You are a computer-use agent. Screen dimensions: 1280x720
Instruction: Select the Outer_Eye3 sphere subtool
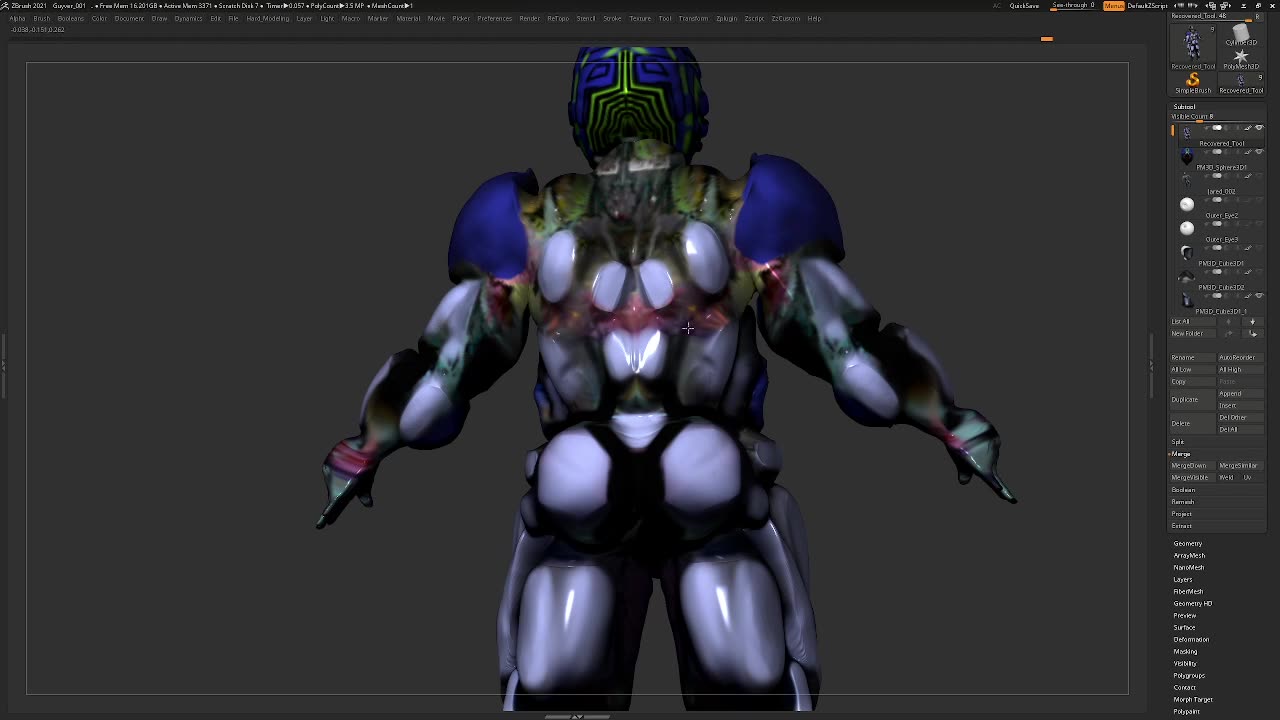1187,228
